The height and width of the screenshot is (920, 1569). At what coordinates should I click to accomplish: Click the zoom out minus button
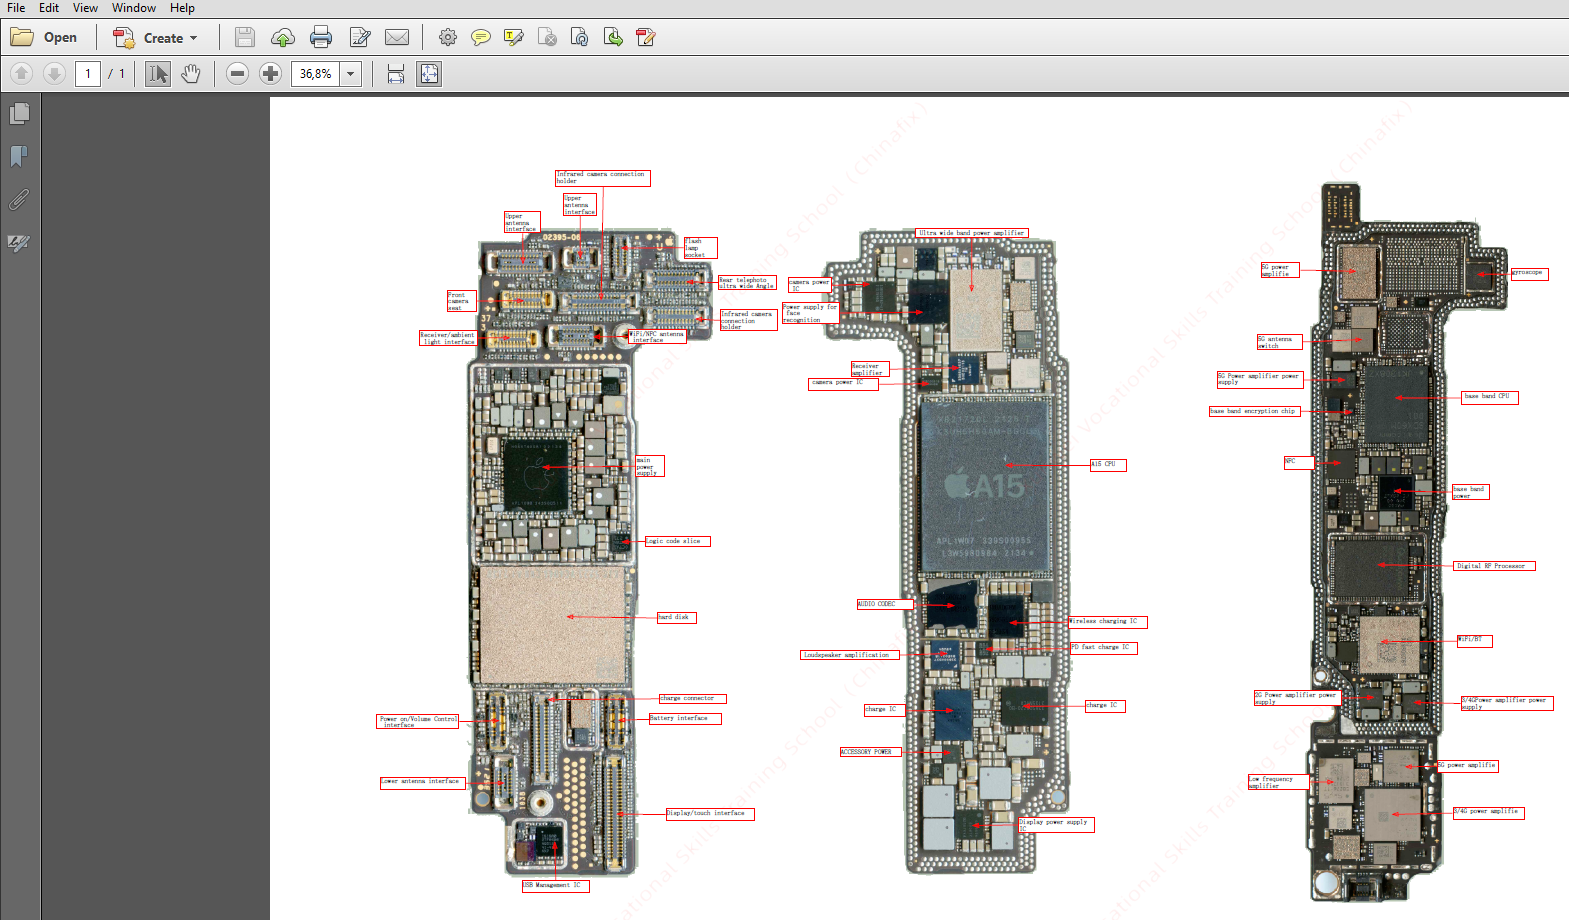[237, 74]
